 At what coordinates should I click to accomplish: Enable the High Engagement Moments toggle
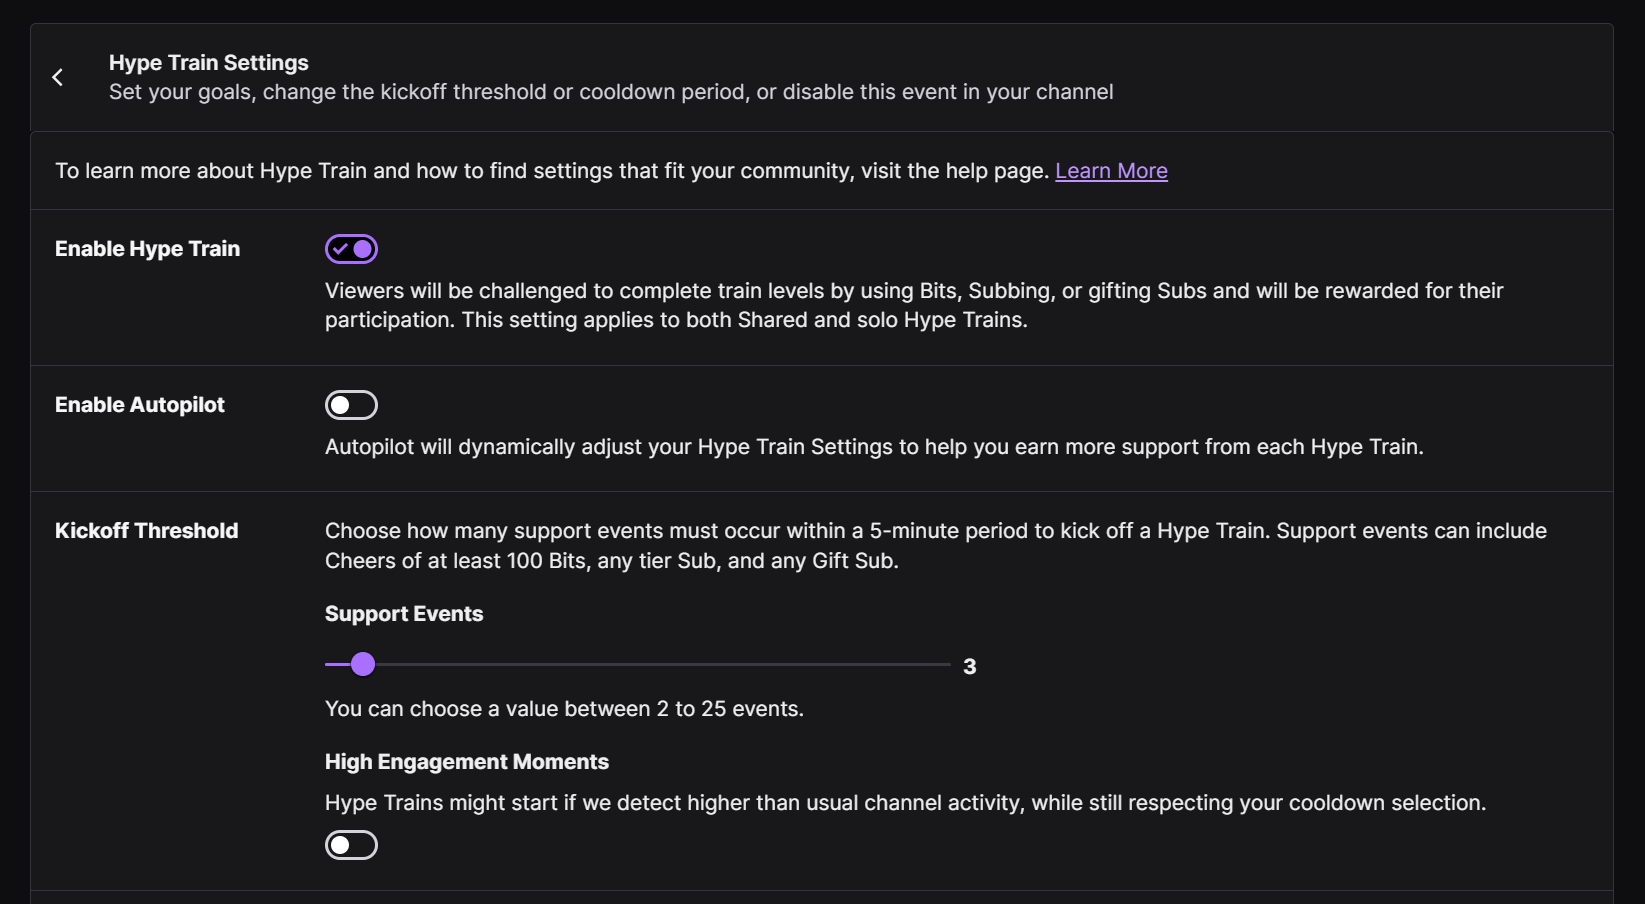351,845
